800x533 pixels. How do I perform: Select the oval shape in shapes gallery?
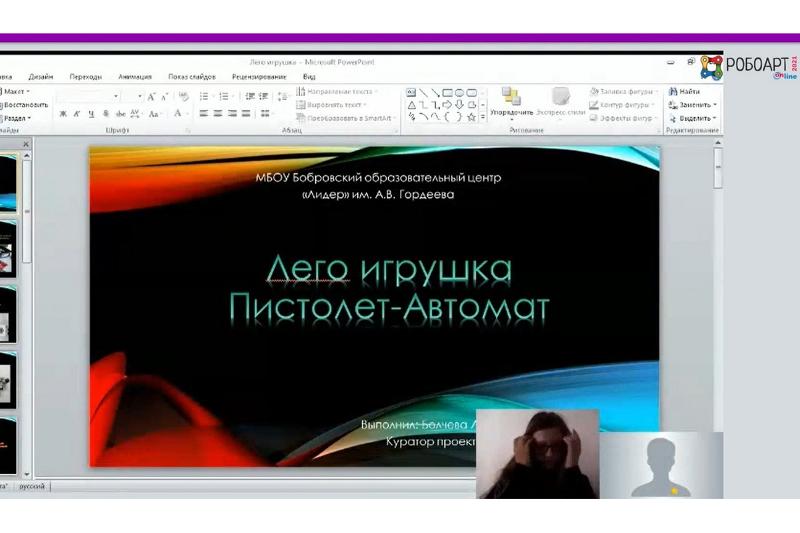(x=458, y=92)
